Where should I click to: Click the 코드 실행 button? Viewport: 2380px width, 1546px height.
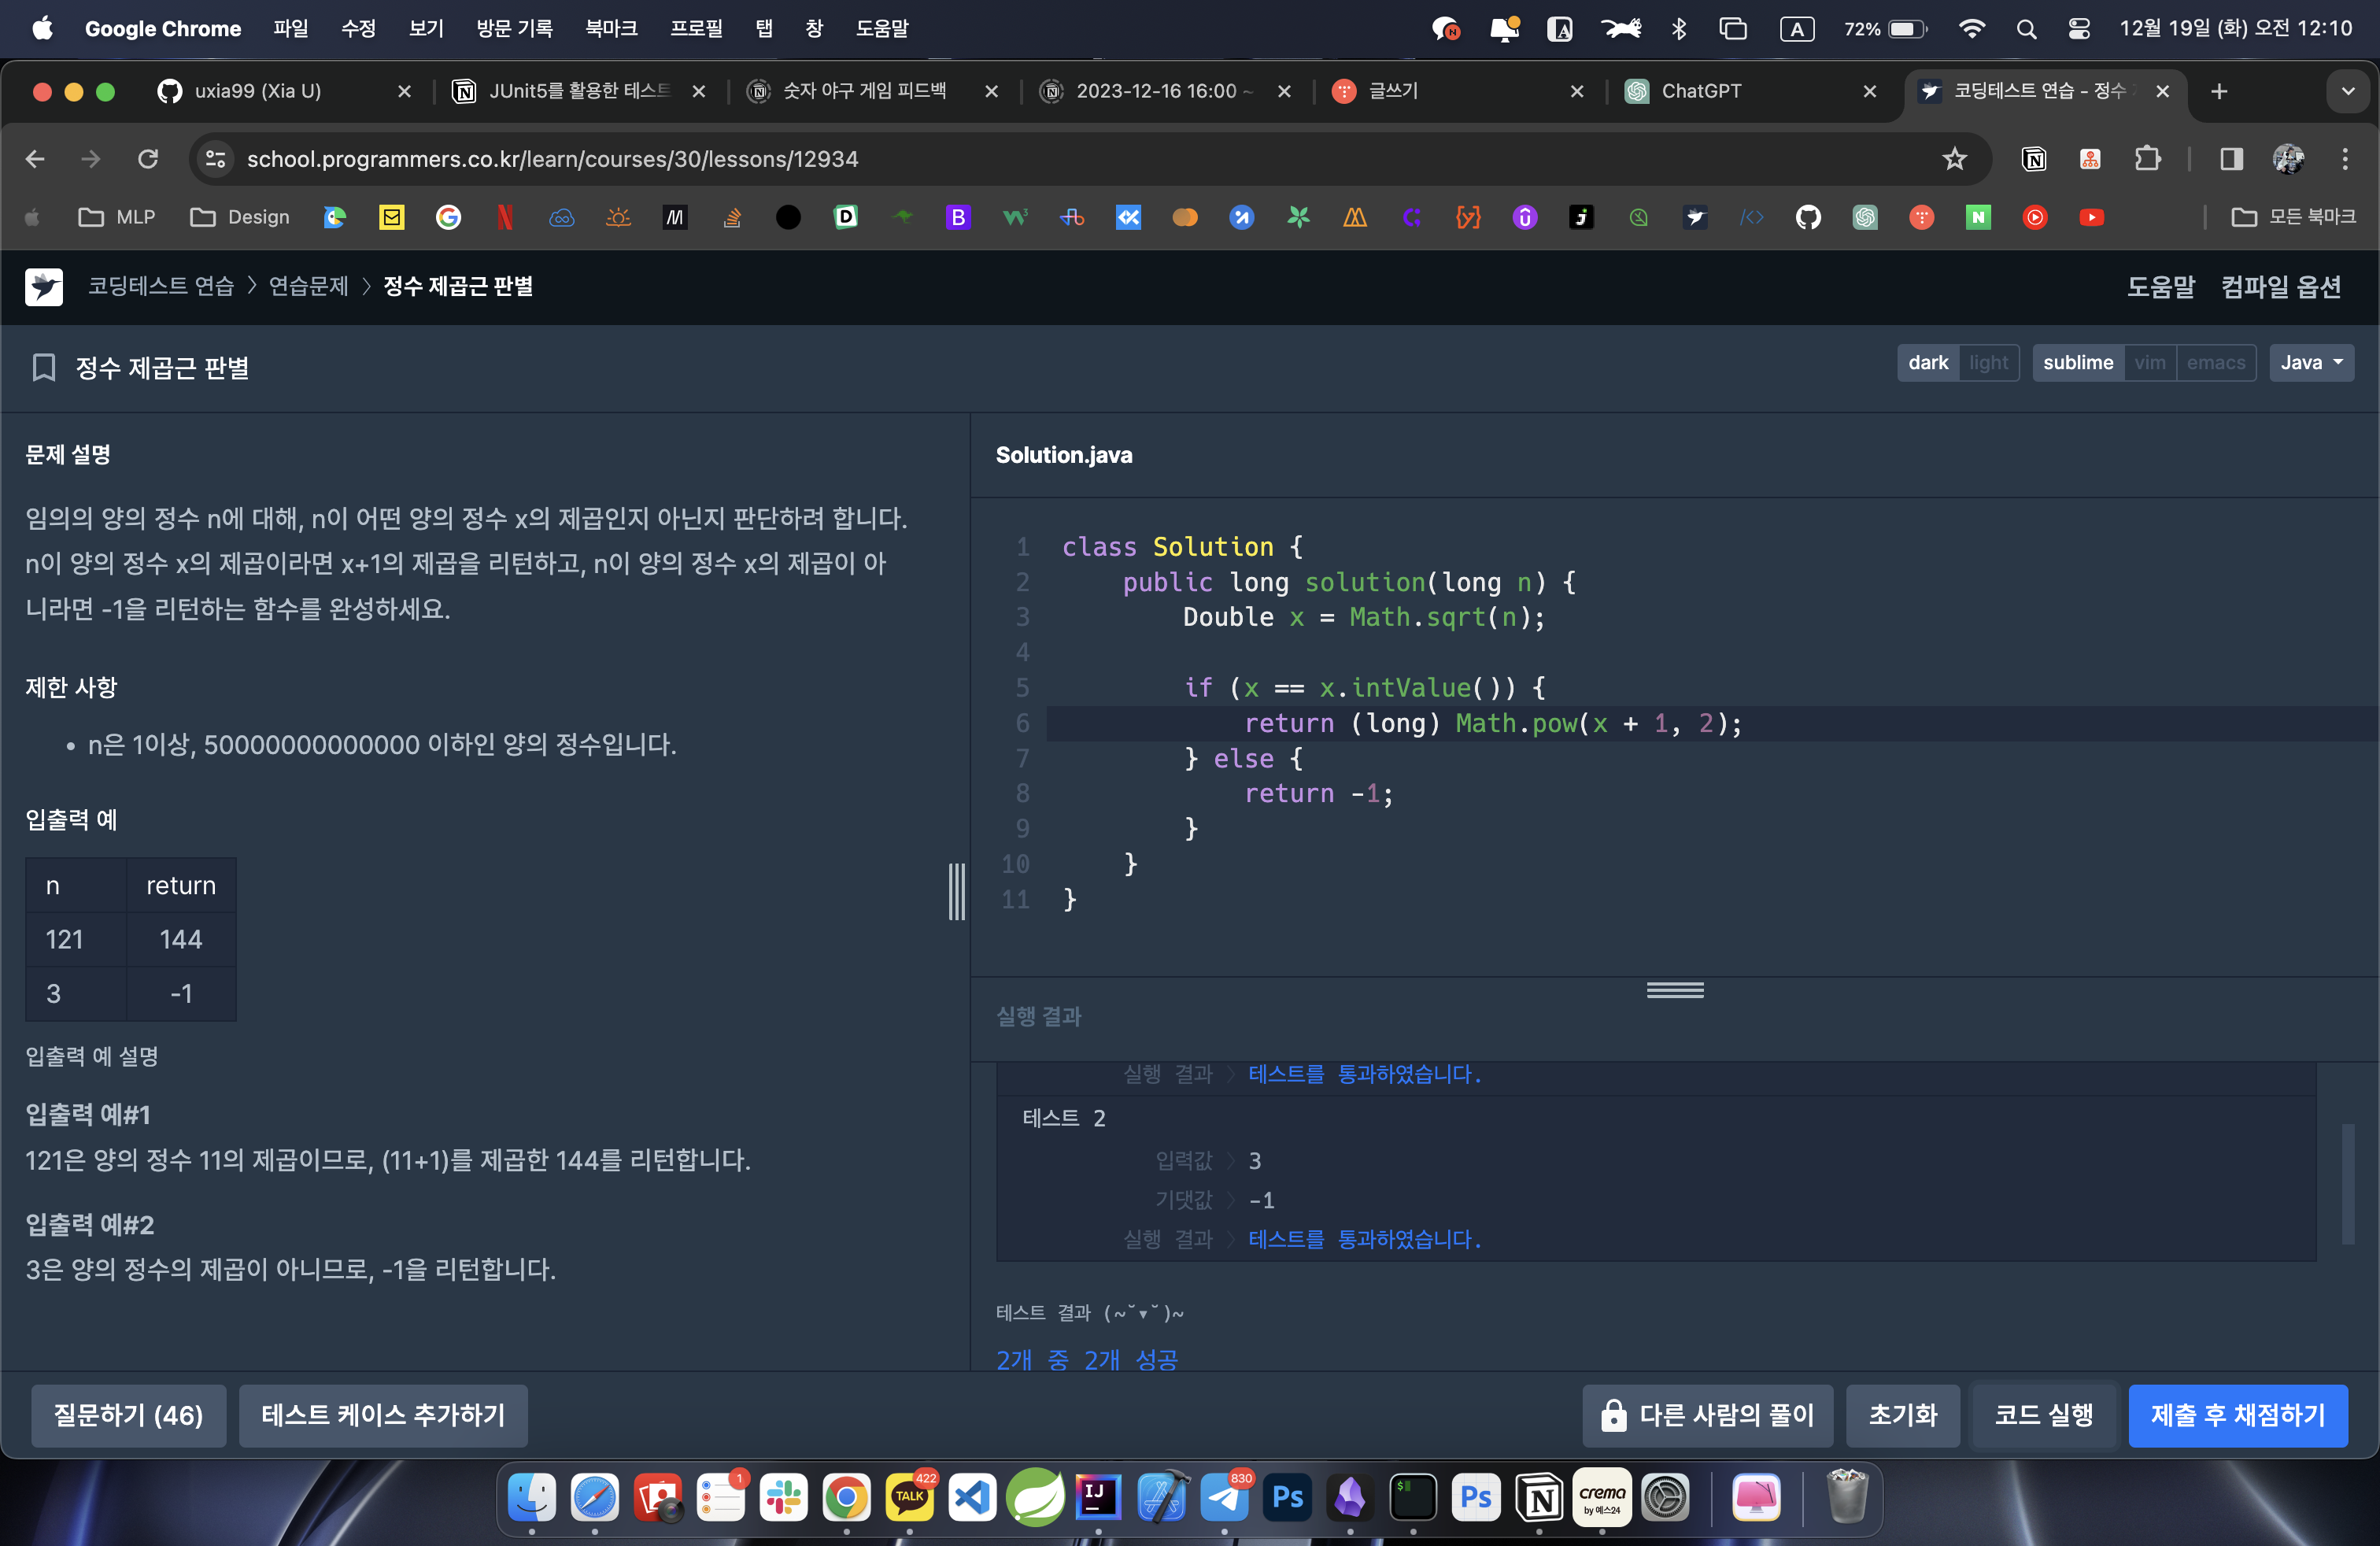tap(2043, 1415)
